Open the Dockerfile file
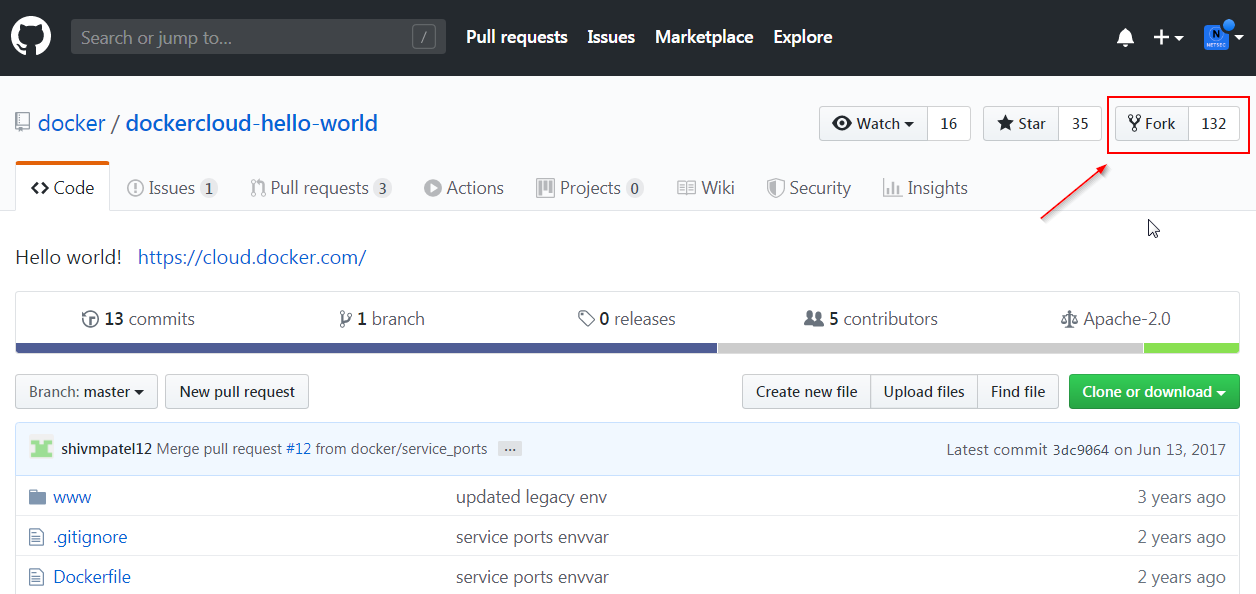Screen dimensions: 1256x594 (x=92, y=577)
